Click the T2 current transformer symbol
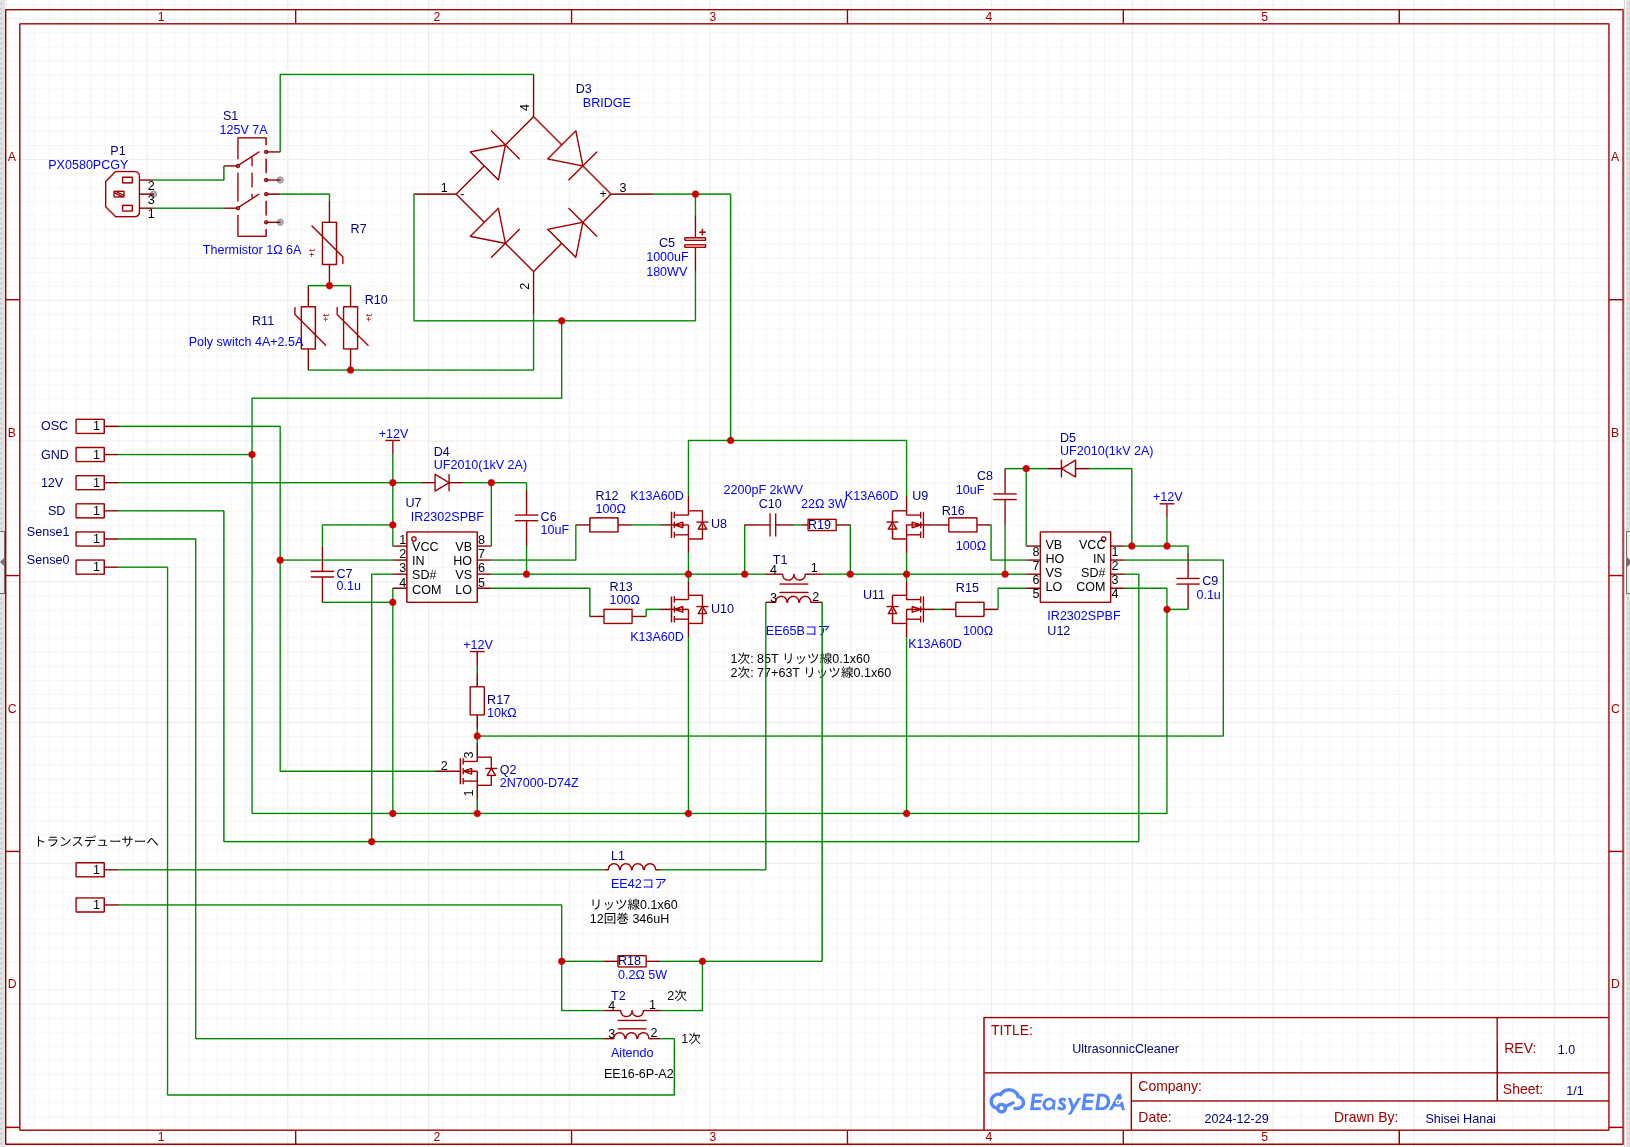1630x1147 pixels. click(x=632, y=1024)
